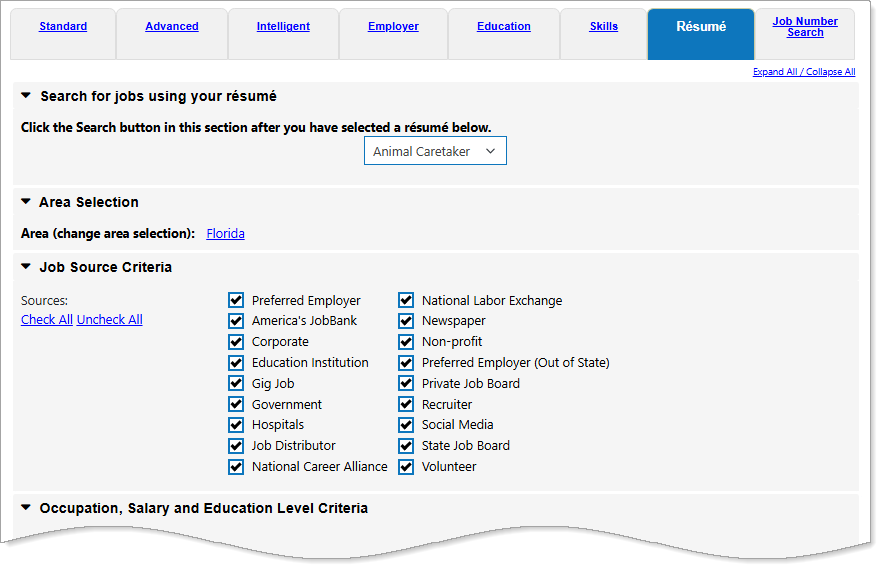Toggle the National Labor Exchange checkbox
881x570 pixels.
point(406,300)
